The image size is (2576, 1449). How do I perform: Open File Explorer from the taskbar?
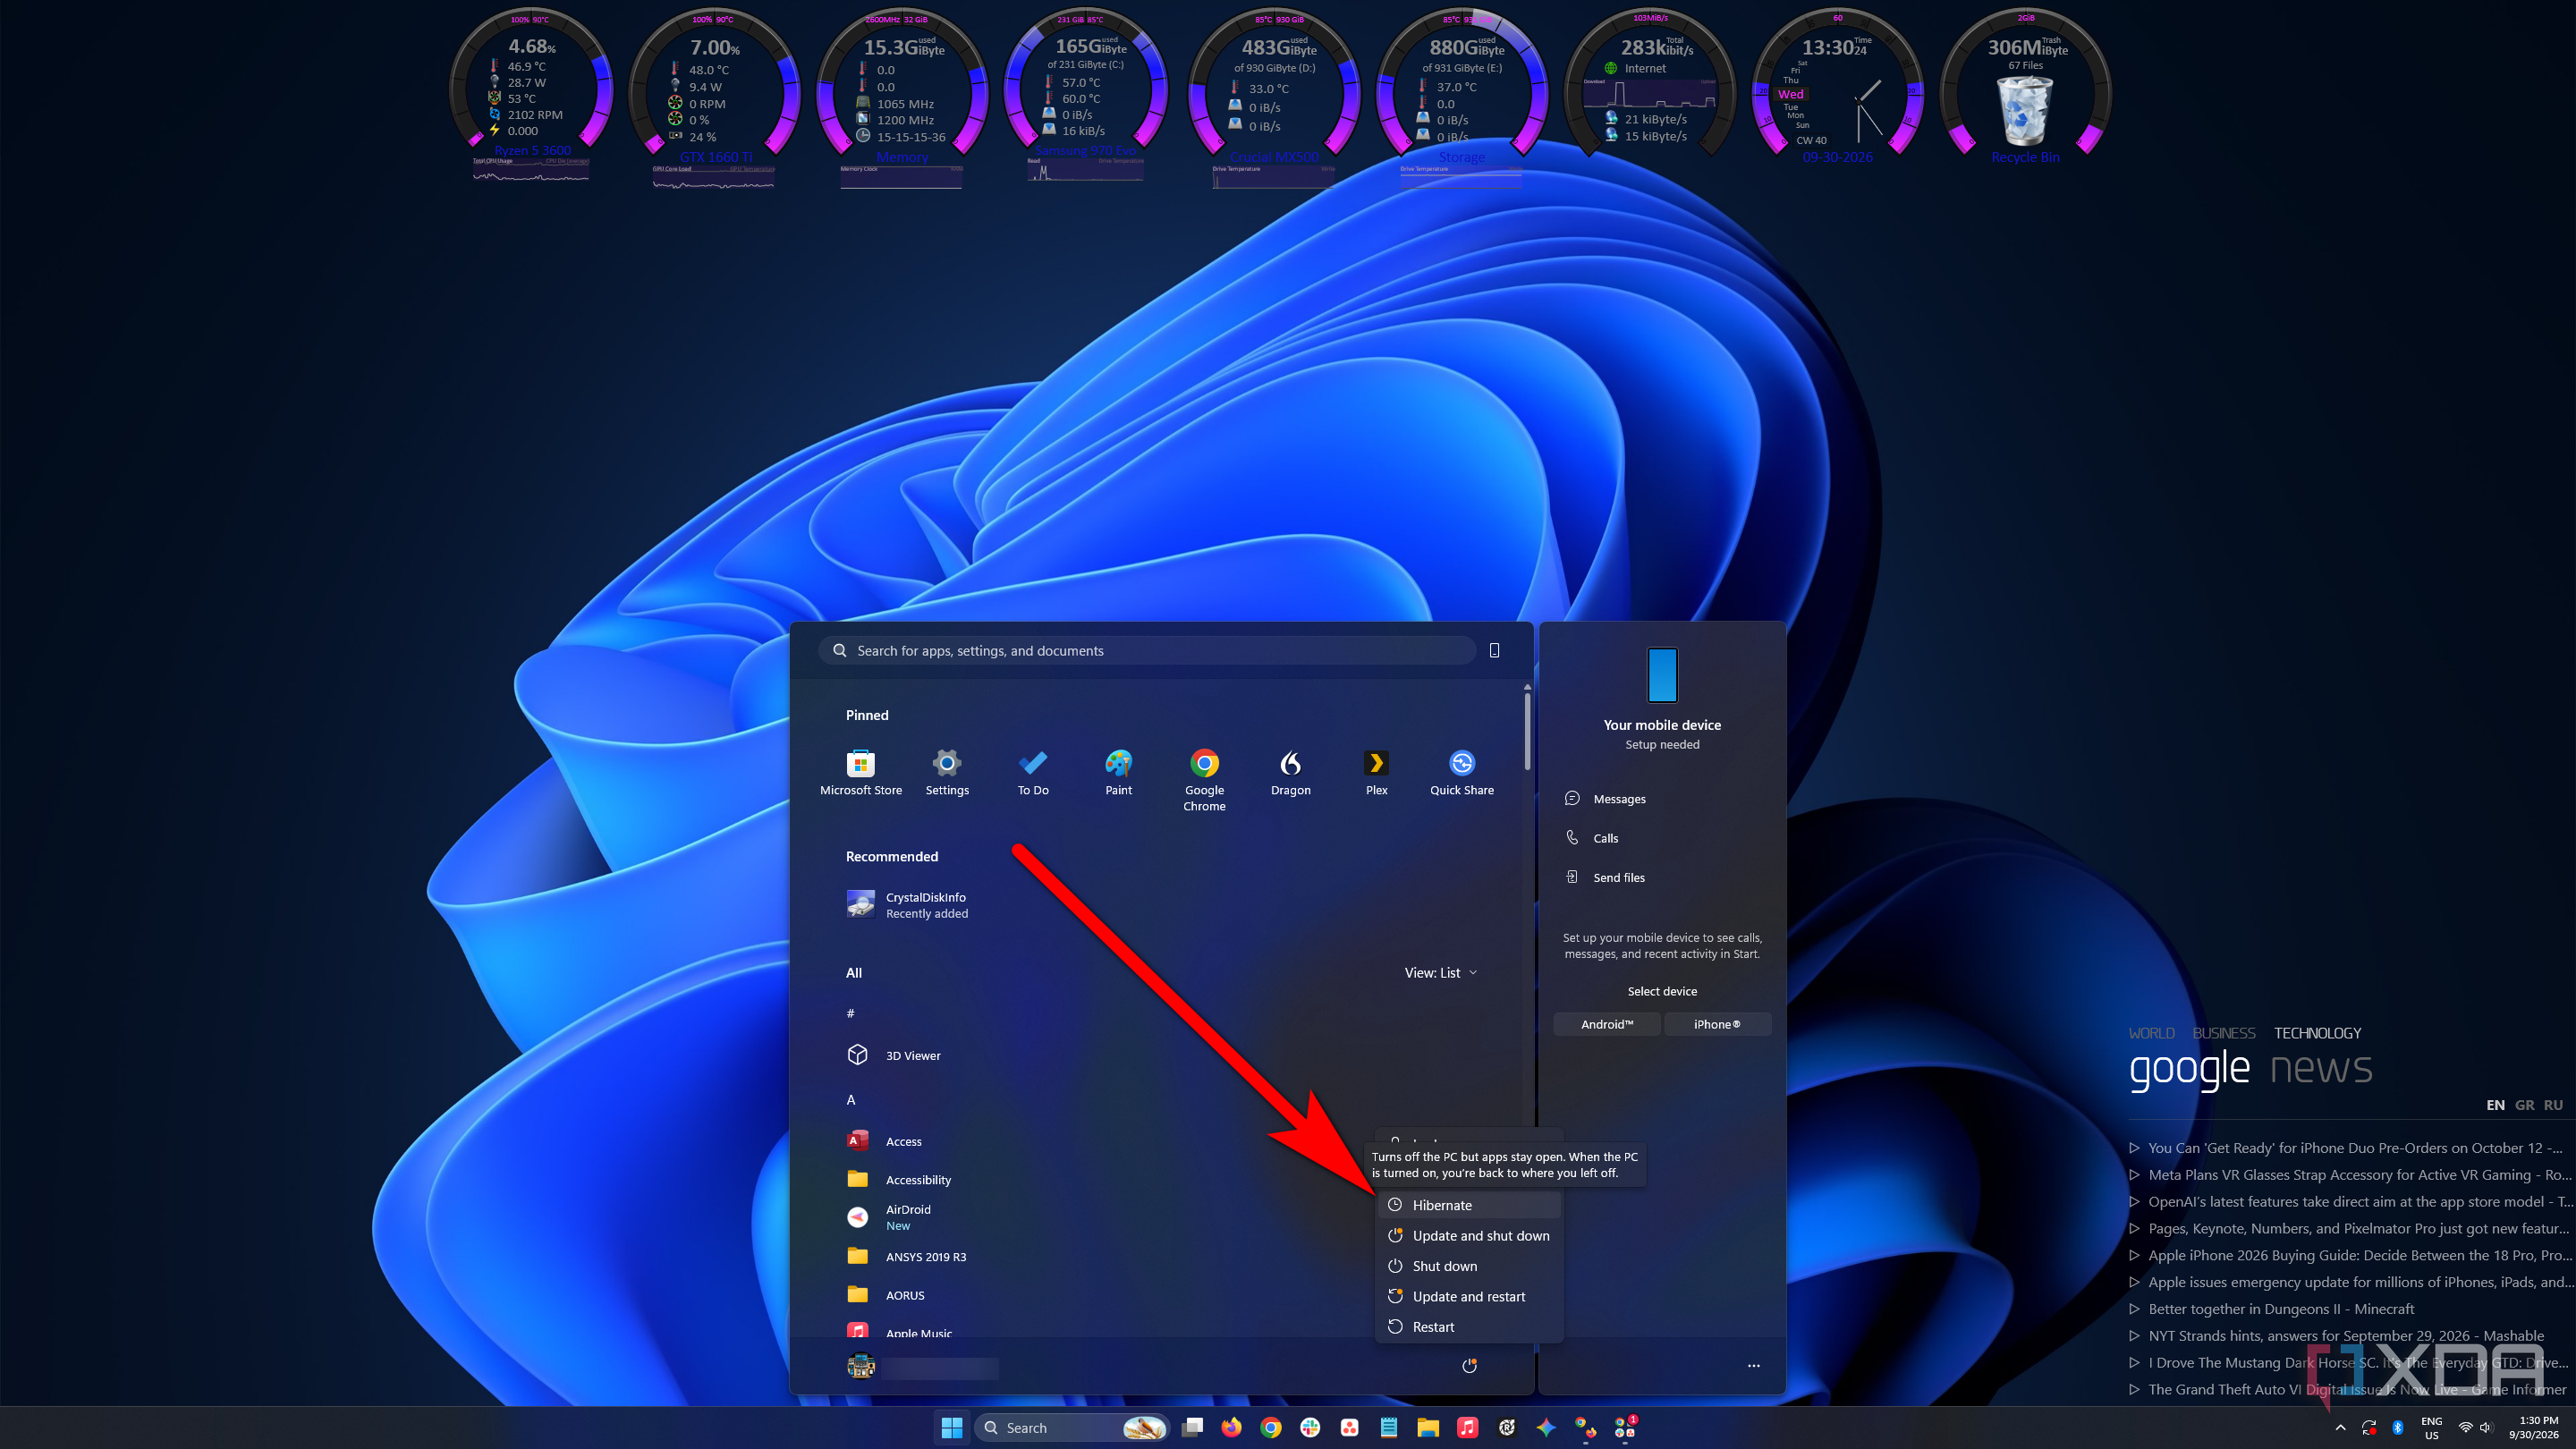click(x=1427, y=1427)
